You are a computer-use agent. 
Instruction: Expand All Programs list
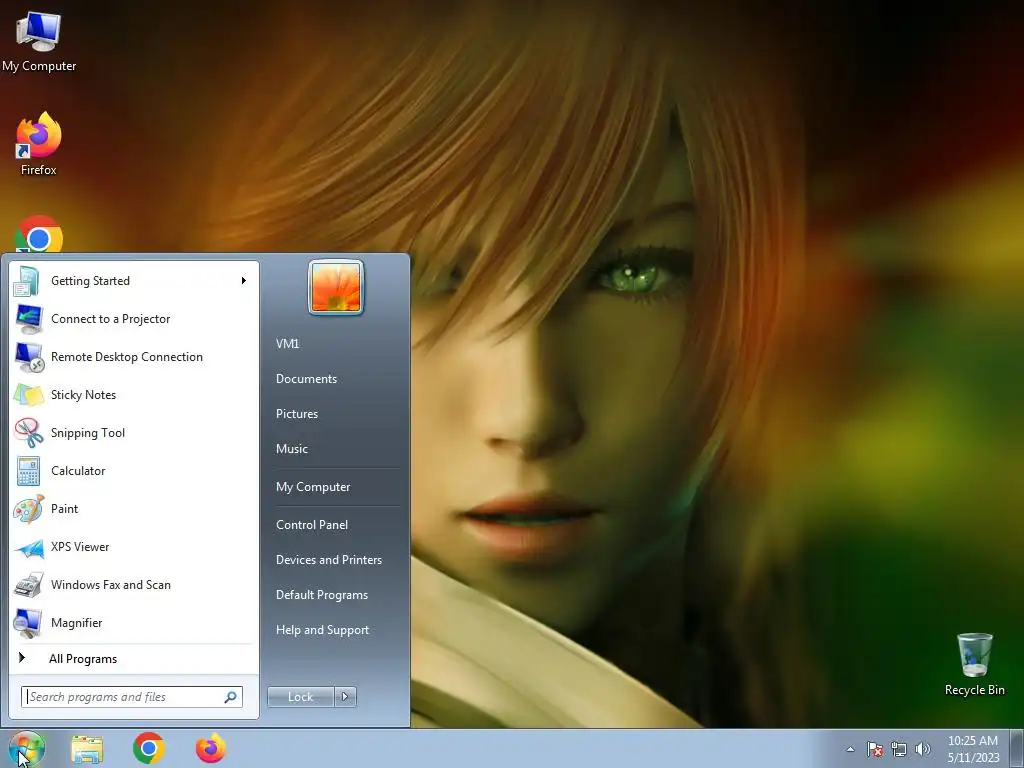(83, 659)
